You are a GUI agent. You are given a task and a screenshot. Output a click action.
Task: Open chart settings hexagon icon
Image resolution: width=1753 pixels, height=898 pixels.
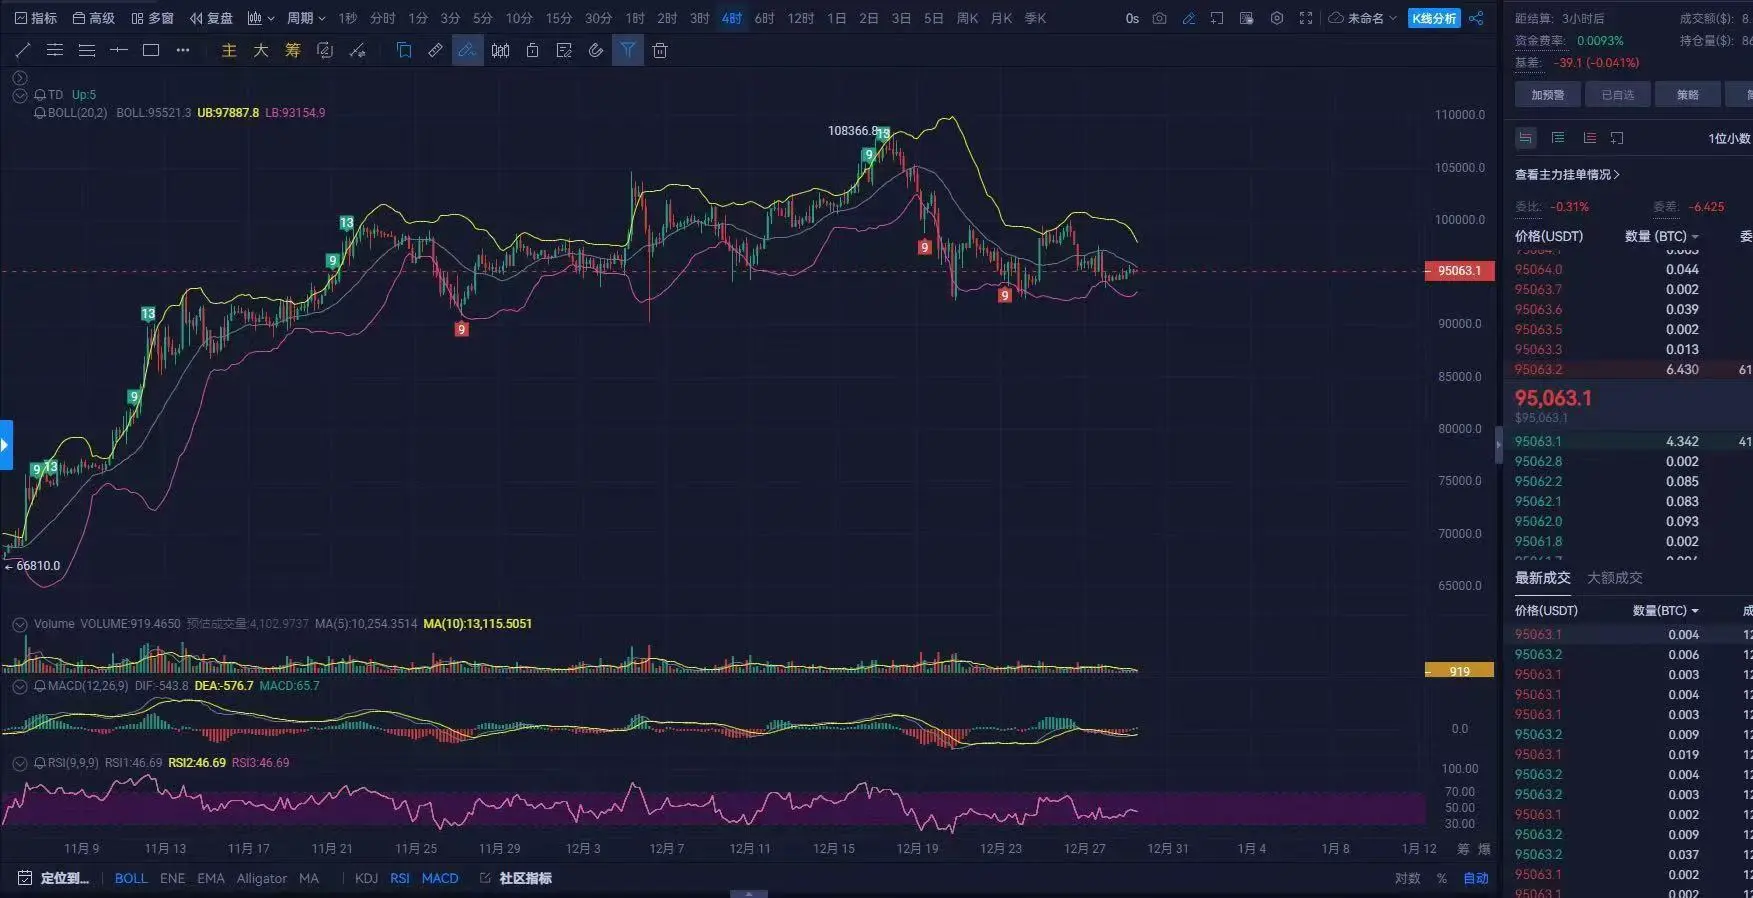tap(1277, 18)
